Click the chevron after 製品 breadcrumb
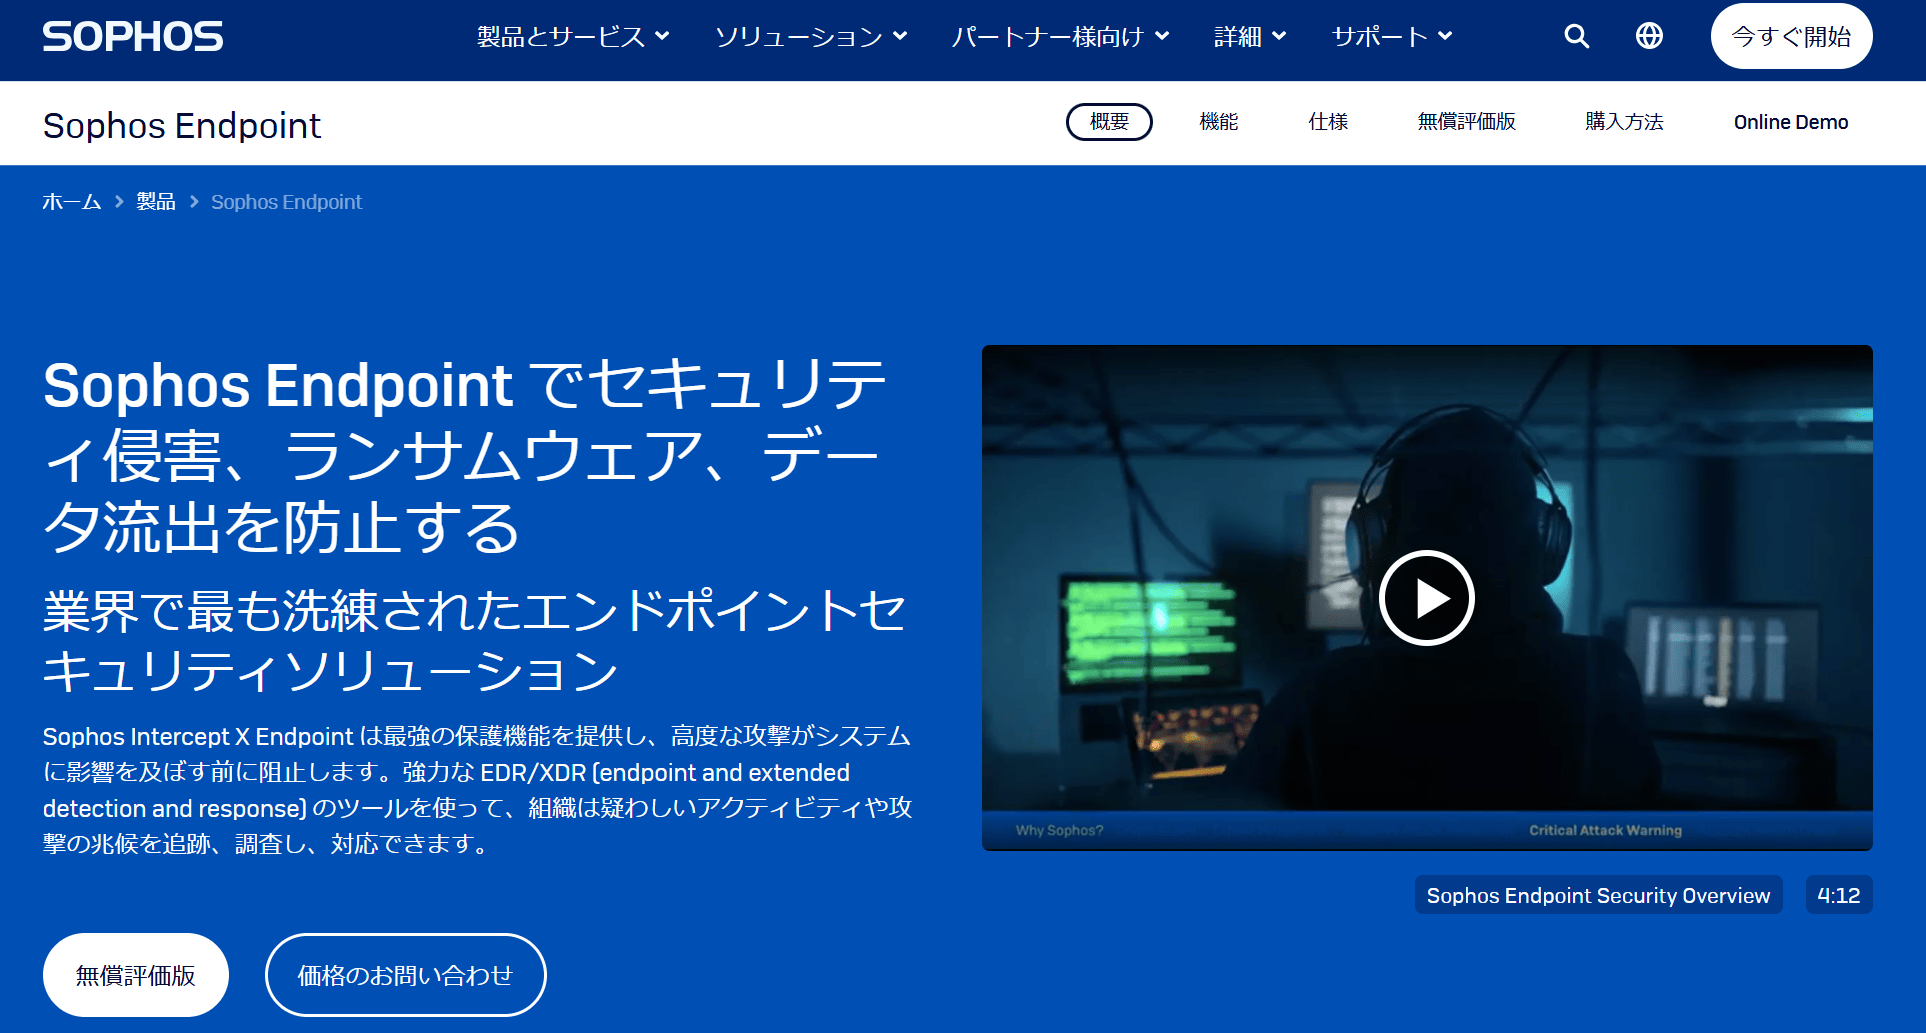Screen dimensions: 1926x1033 click(x=194, y=202)
